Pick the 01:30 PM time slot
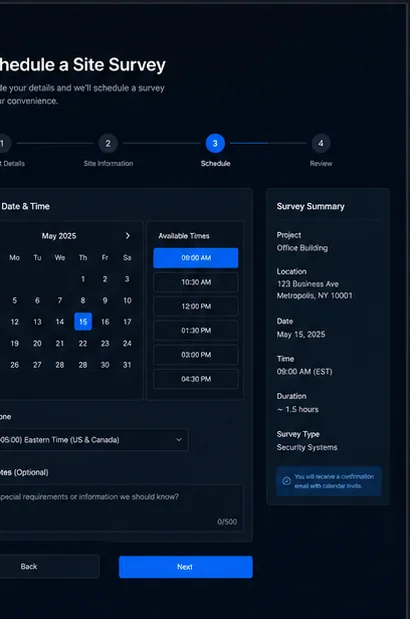Viewport: 410px width, 619px height. point(196,330)
